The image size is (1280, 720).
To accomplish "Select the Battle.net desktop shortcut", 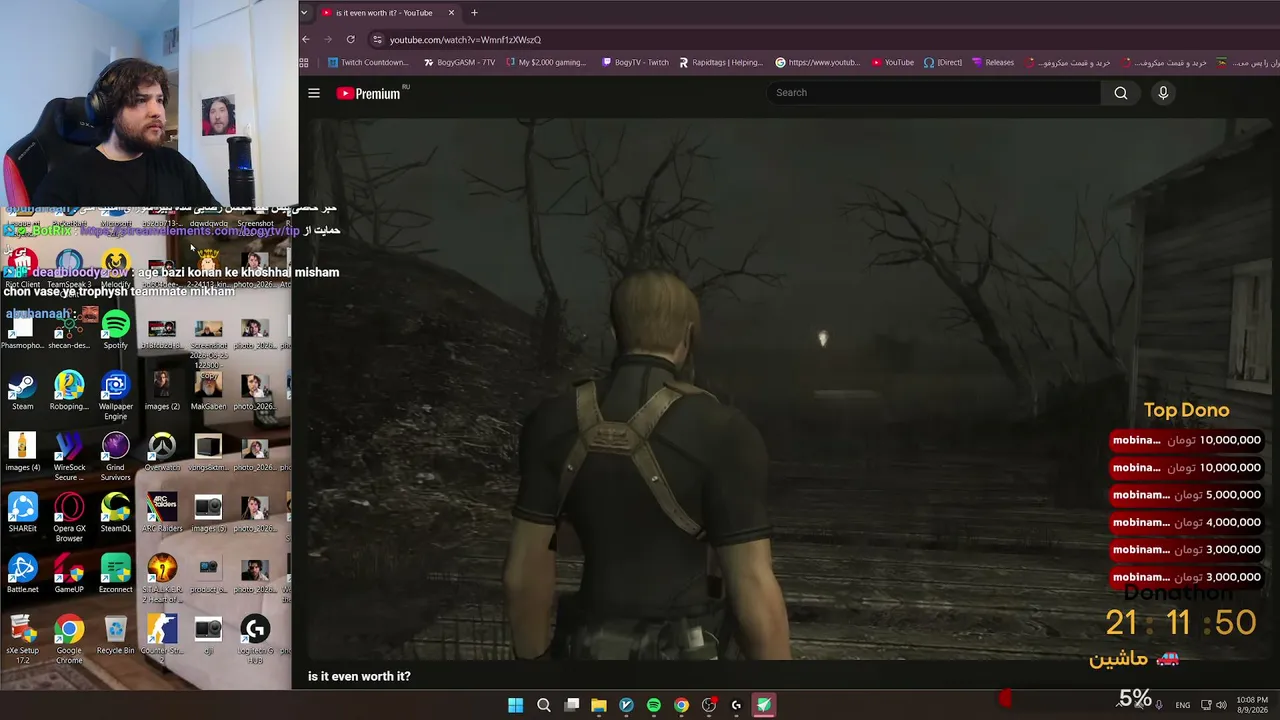I will click(x=22, y=574).
